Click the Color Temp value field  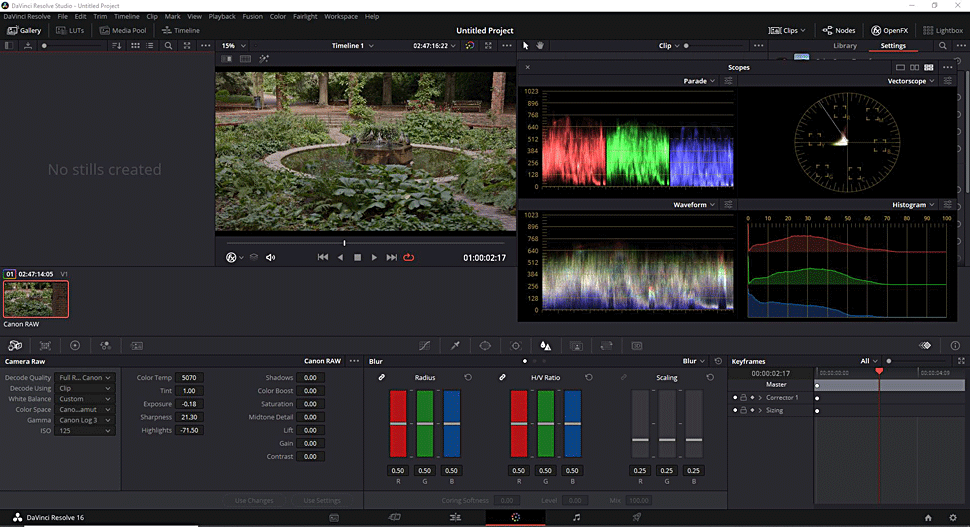click(189, 377)
